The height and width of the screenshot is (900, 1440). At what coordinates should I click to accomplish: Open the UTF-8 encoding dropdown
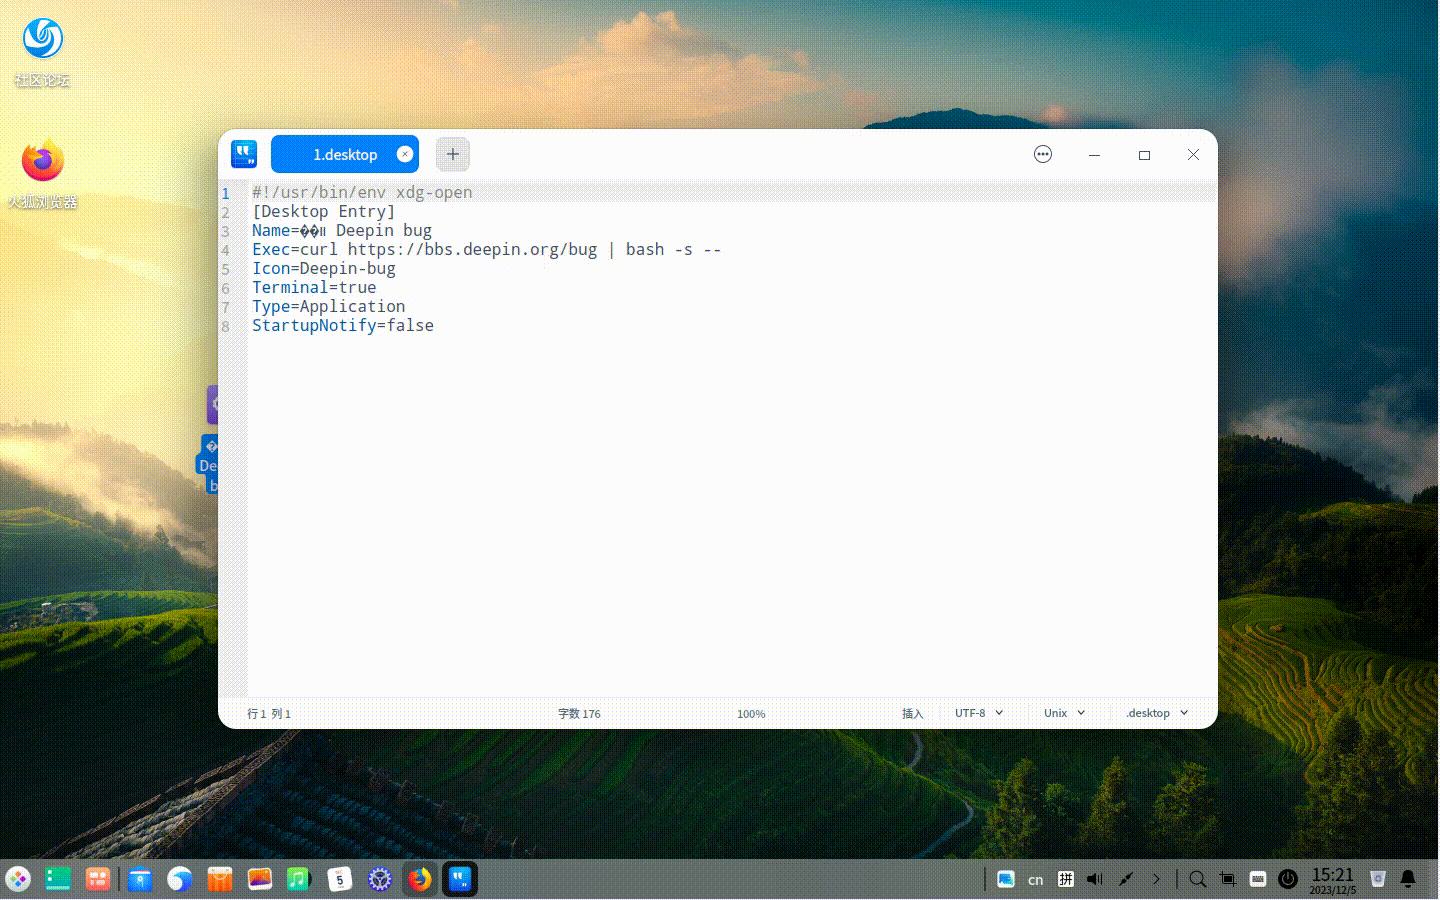[x=978, y=713]
